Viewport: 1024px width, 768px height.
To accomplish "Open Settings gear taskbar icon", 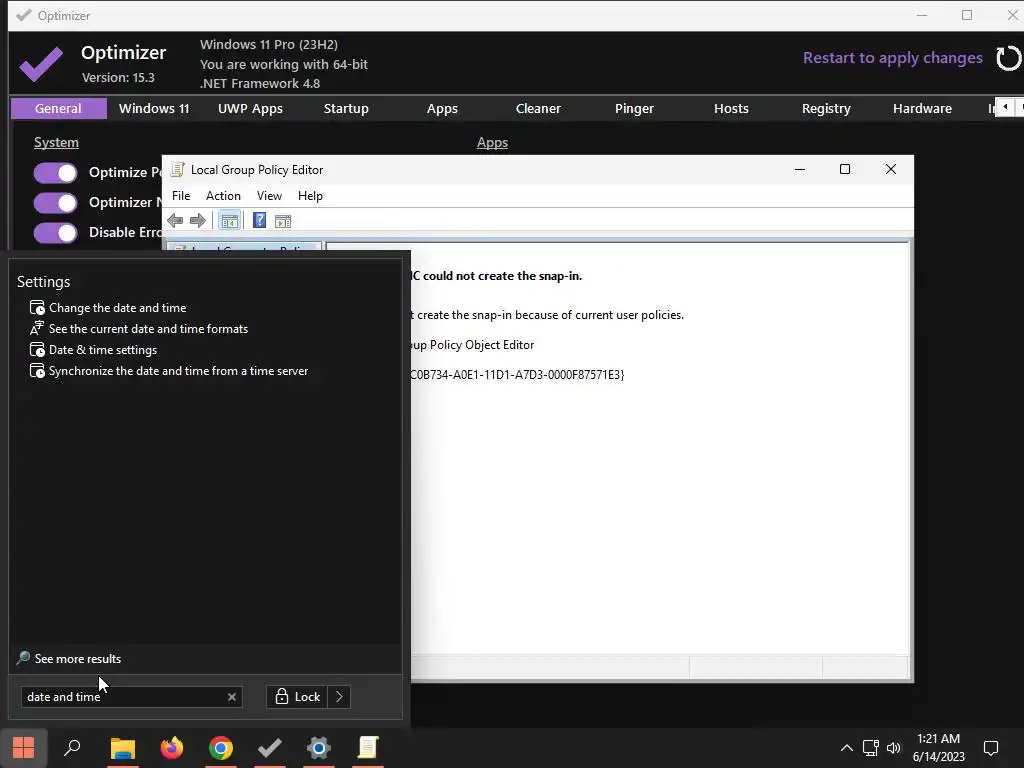I will coord(319,748).
